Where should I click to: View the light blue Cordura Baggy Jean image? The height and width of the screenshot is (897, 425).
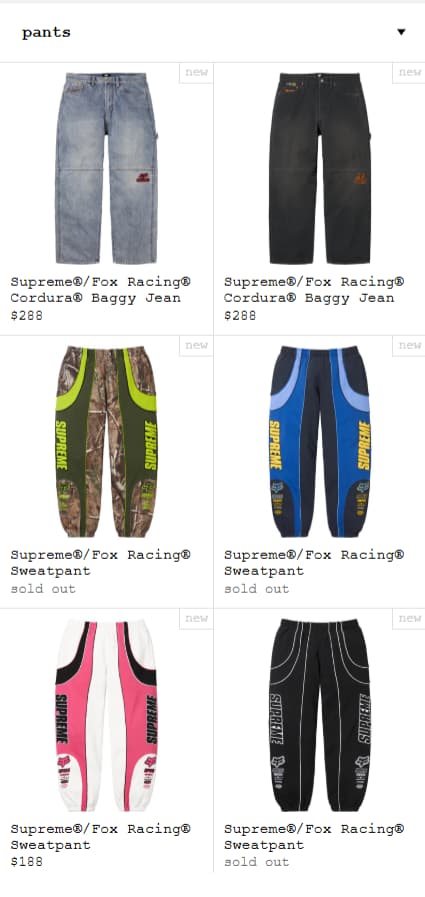pos(106,168)
